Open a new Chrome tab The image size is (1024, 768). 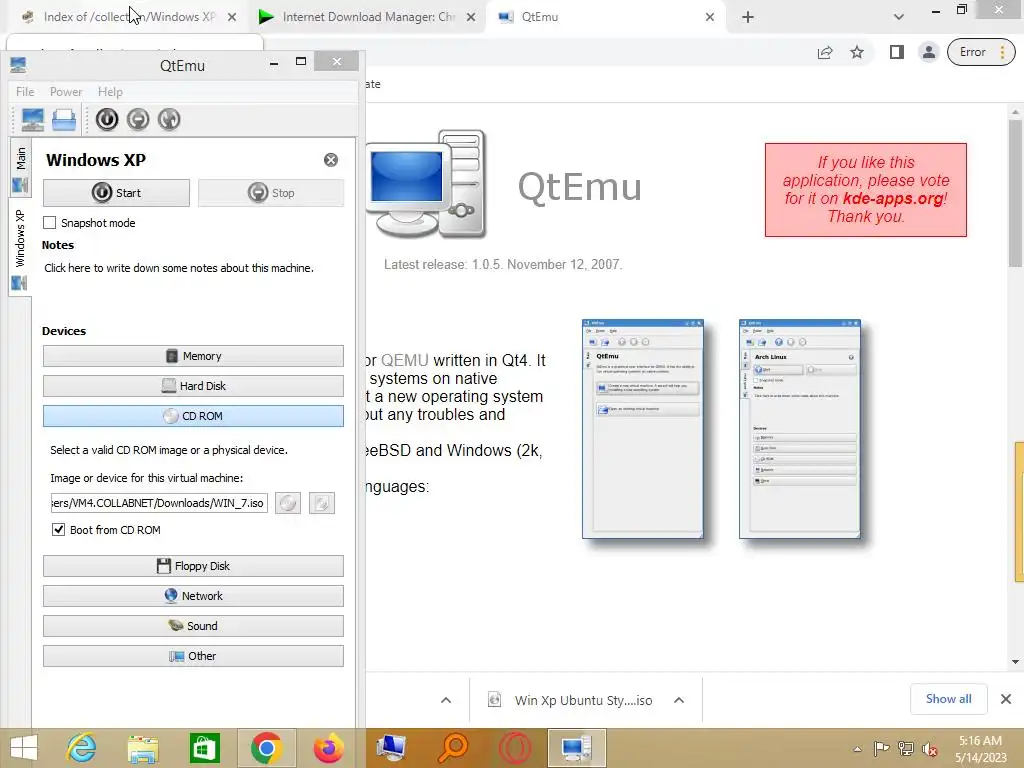point(748,17)
